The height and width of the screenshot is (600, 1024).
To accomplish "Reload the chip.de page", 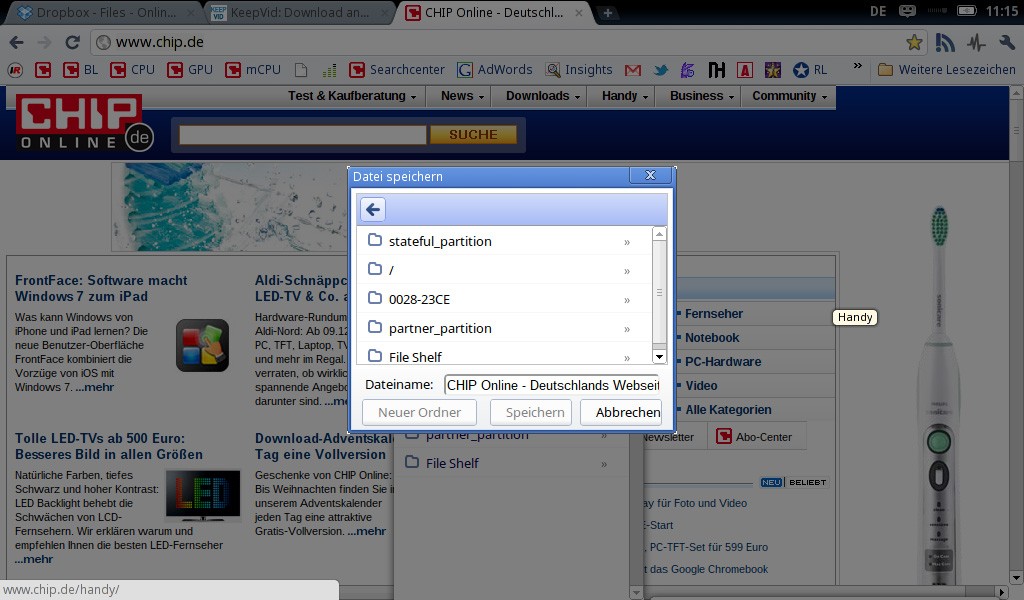I will (x=72, y=42).
